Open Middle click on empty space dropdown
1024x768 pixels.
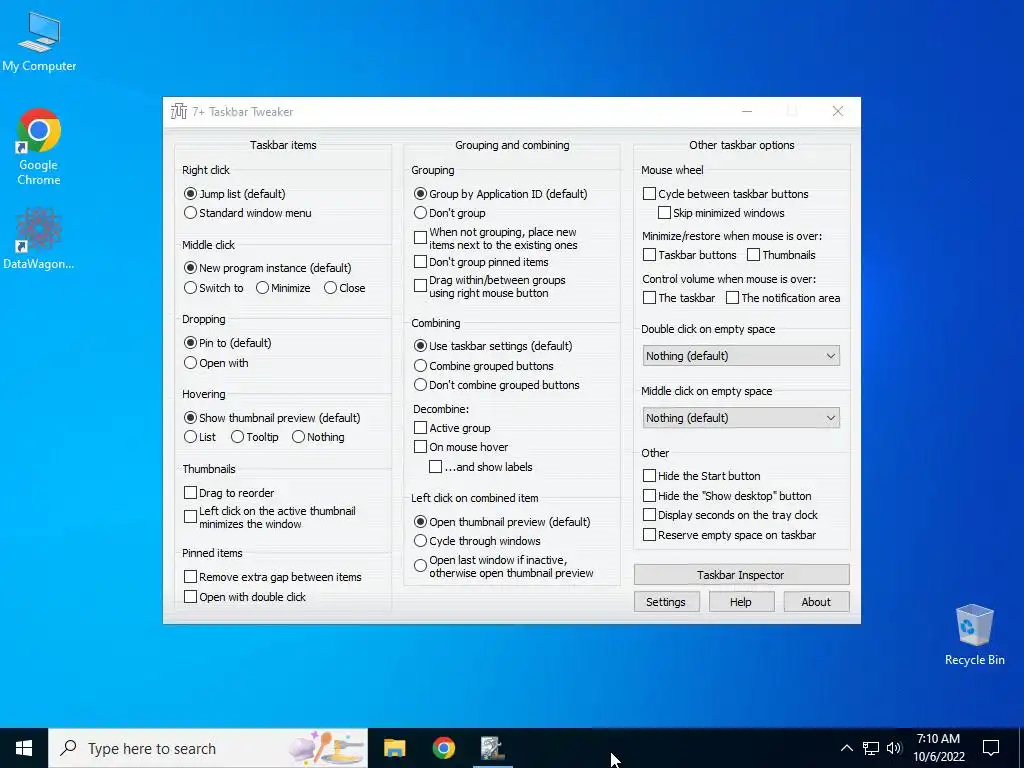741,418
